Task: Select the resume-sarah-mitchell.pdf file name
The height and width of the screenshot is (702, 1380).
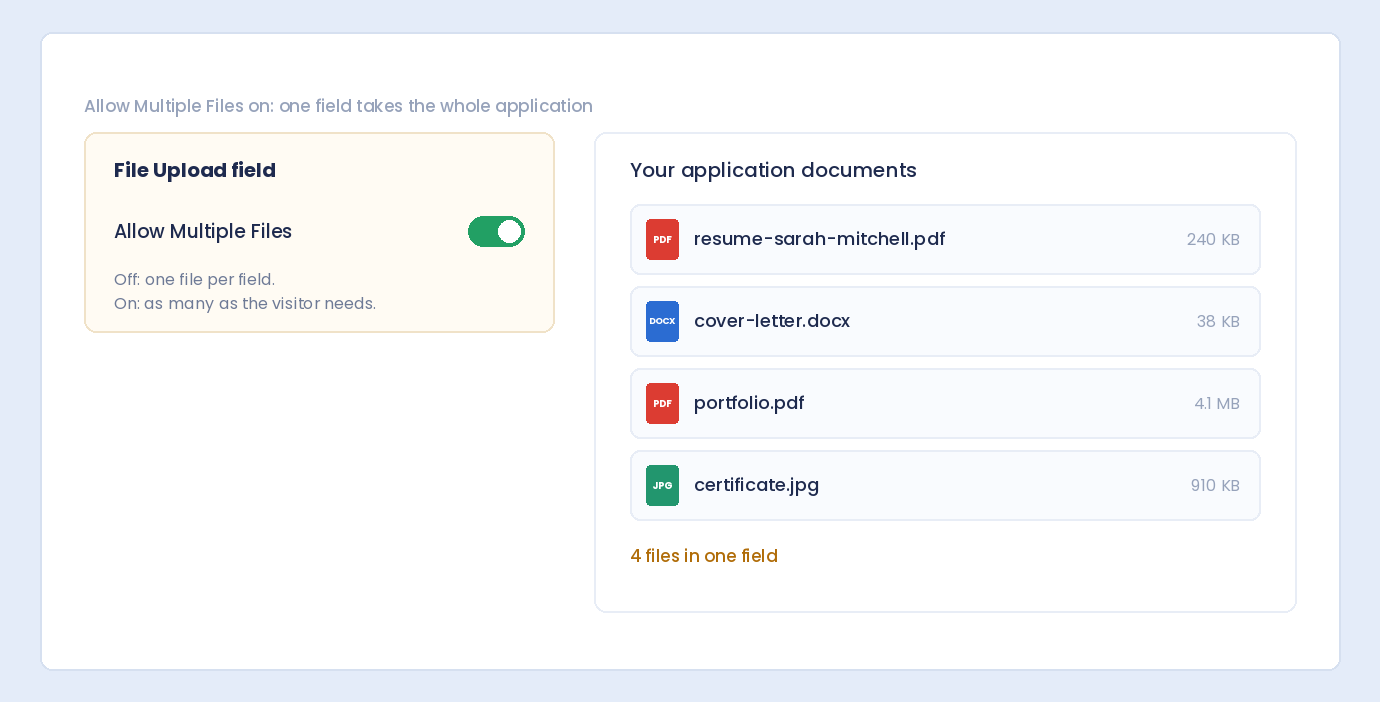Action: click(x=819, y=239)
